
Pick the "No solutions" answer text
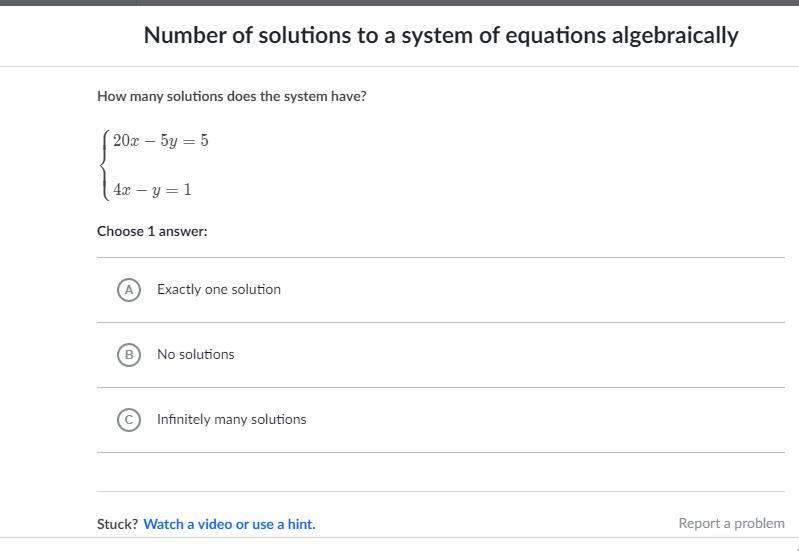[x=196, y=355]
